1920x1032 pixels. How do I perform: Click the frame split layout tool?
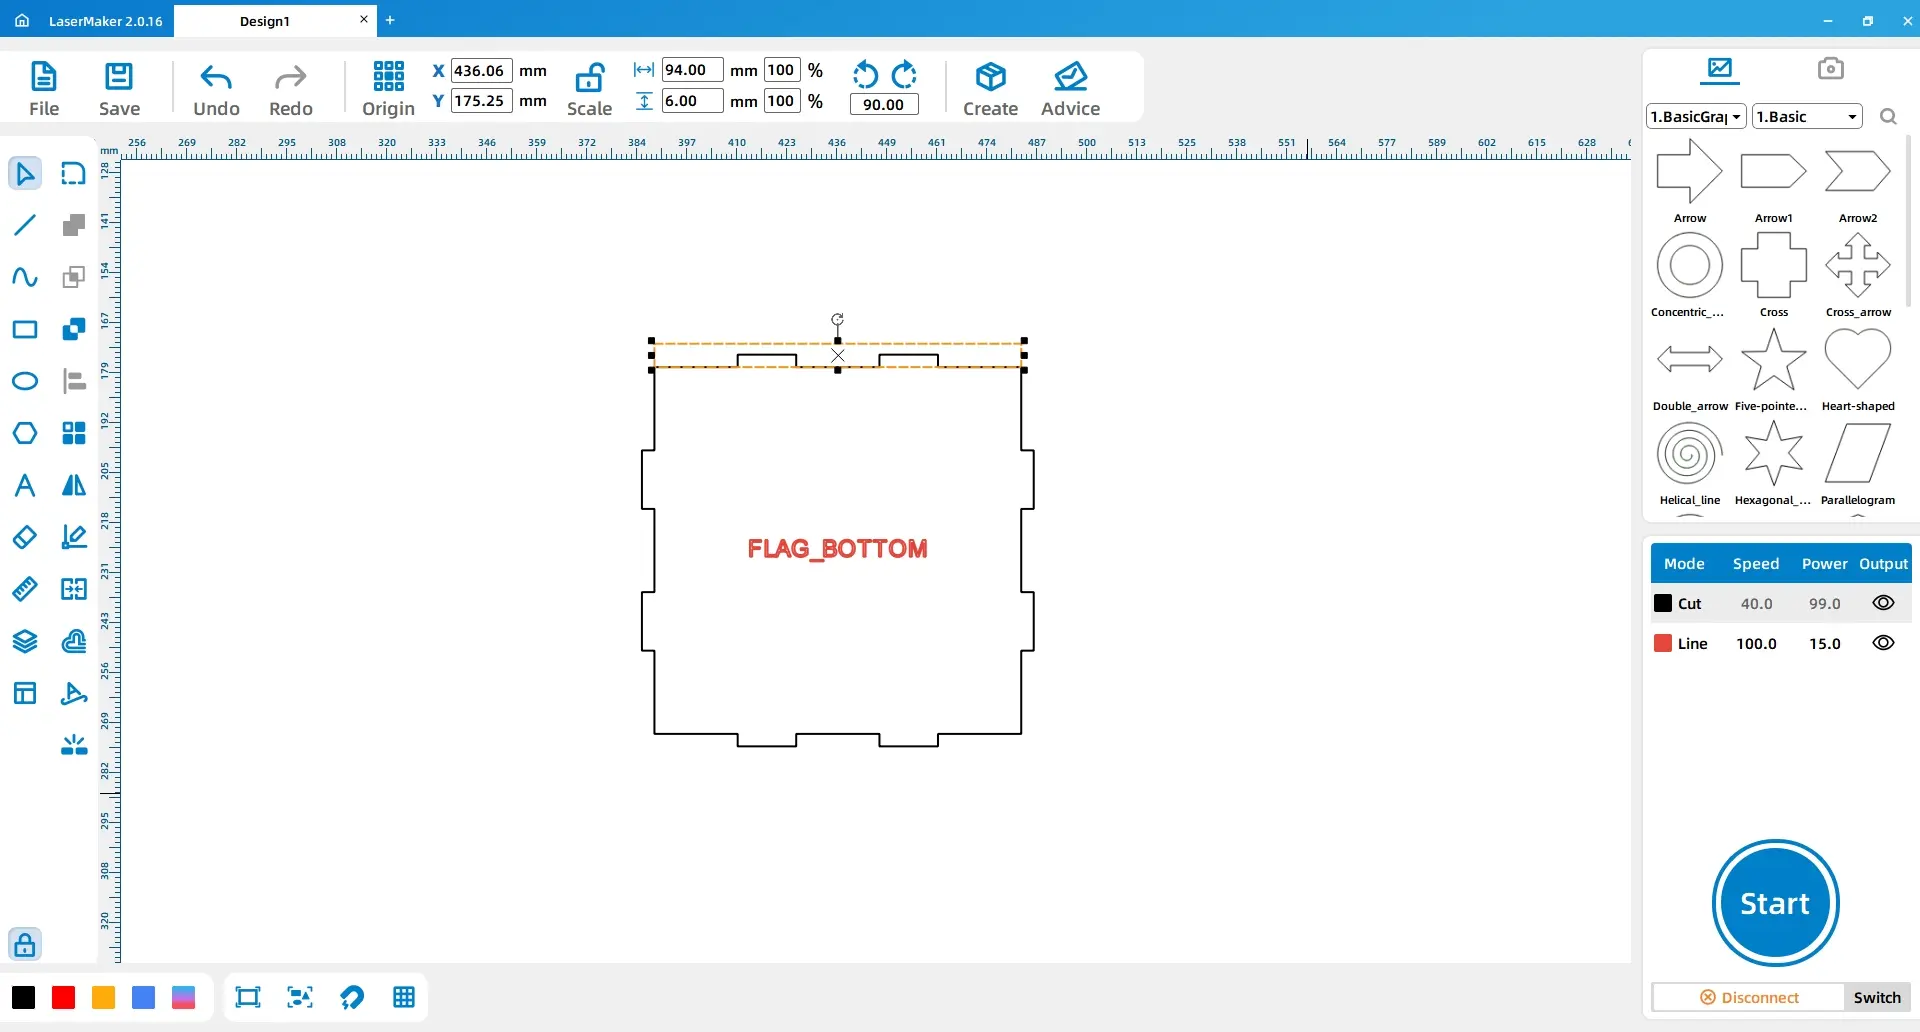74,589
